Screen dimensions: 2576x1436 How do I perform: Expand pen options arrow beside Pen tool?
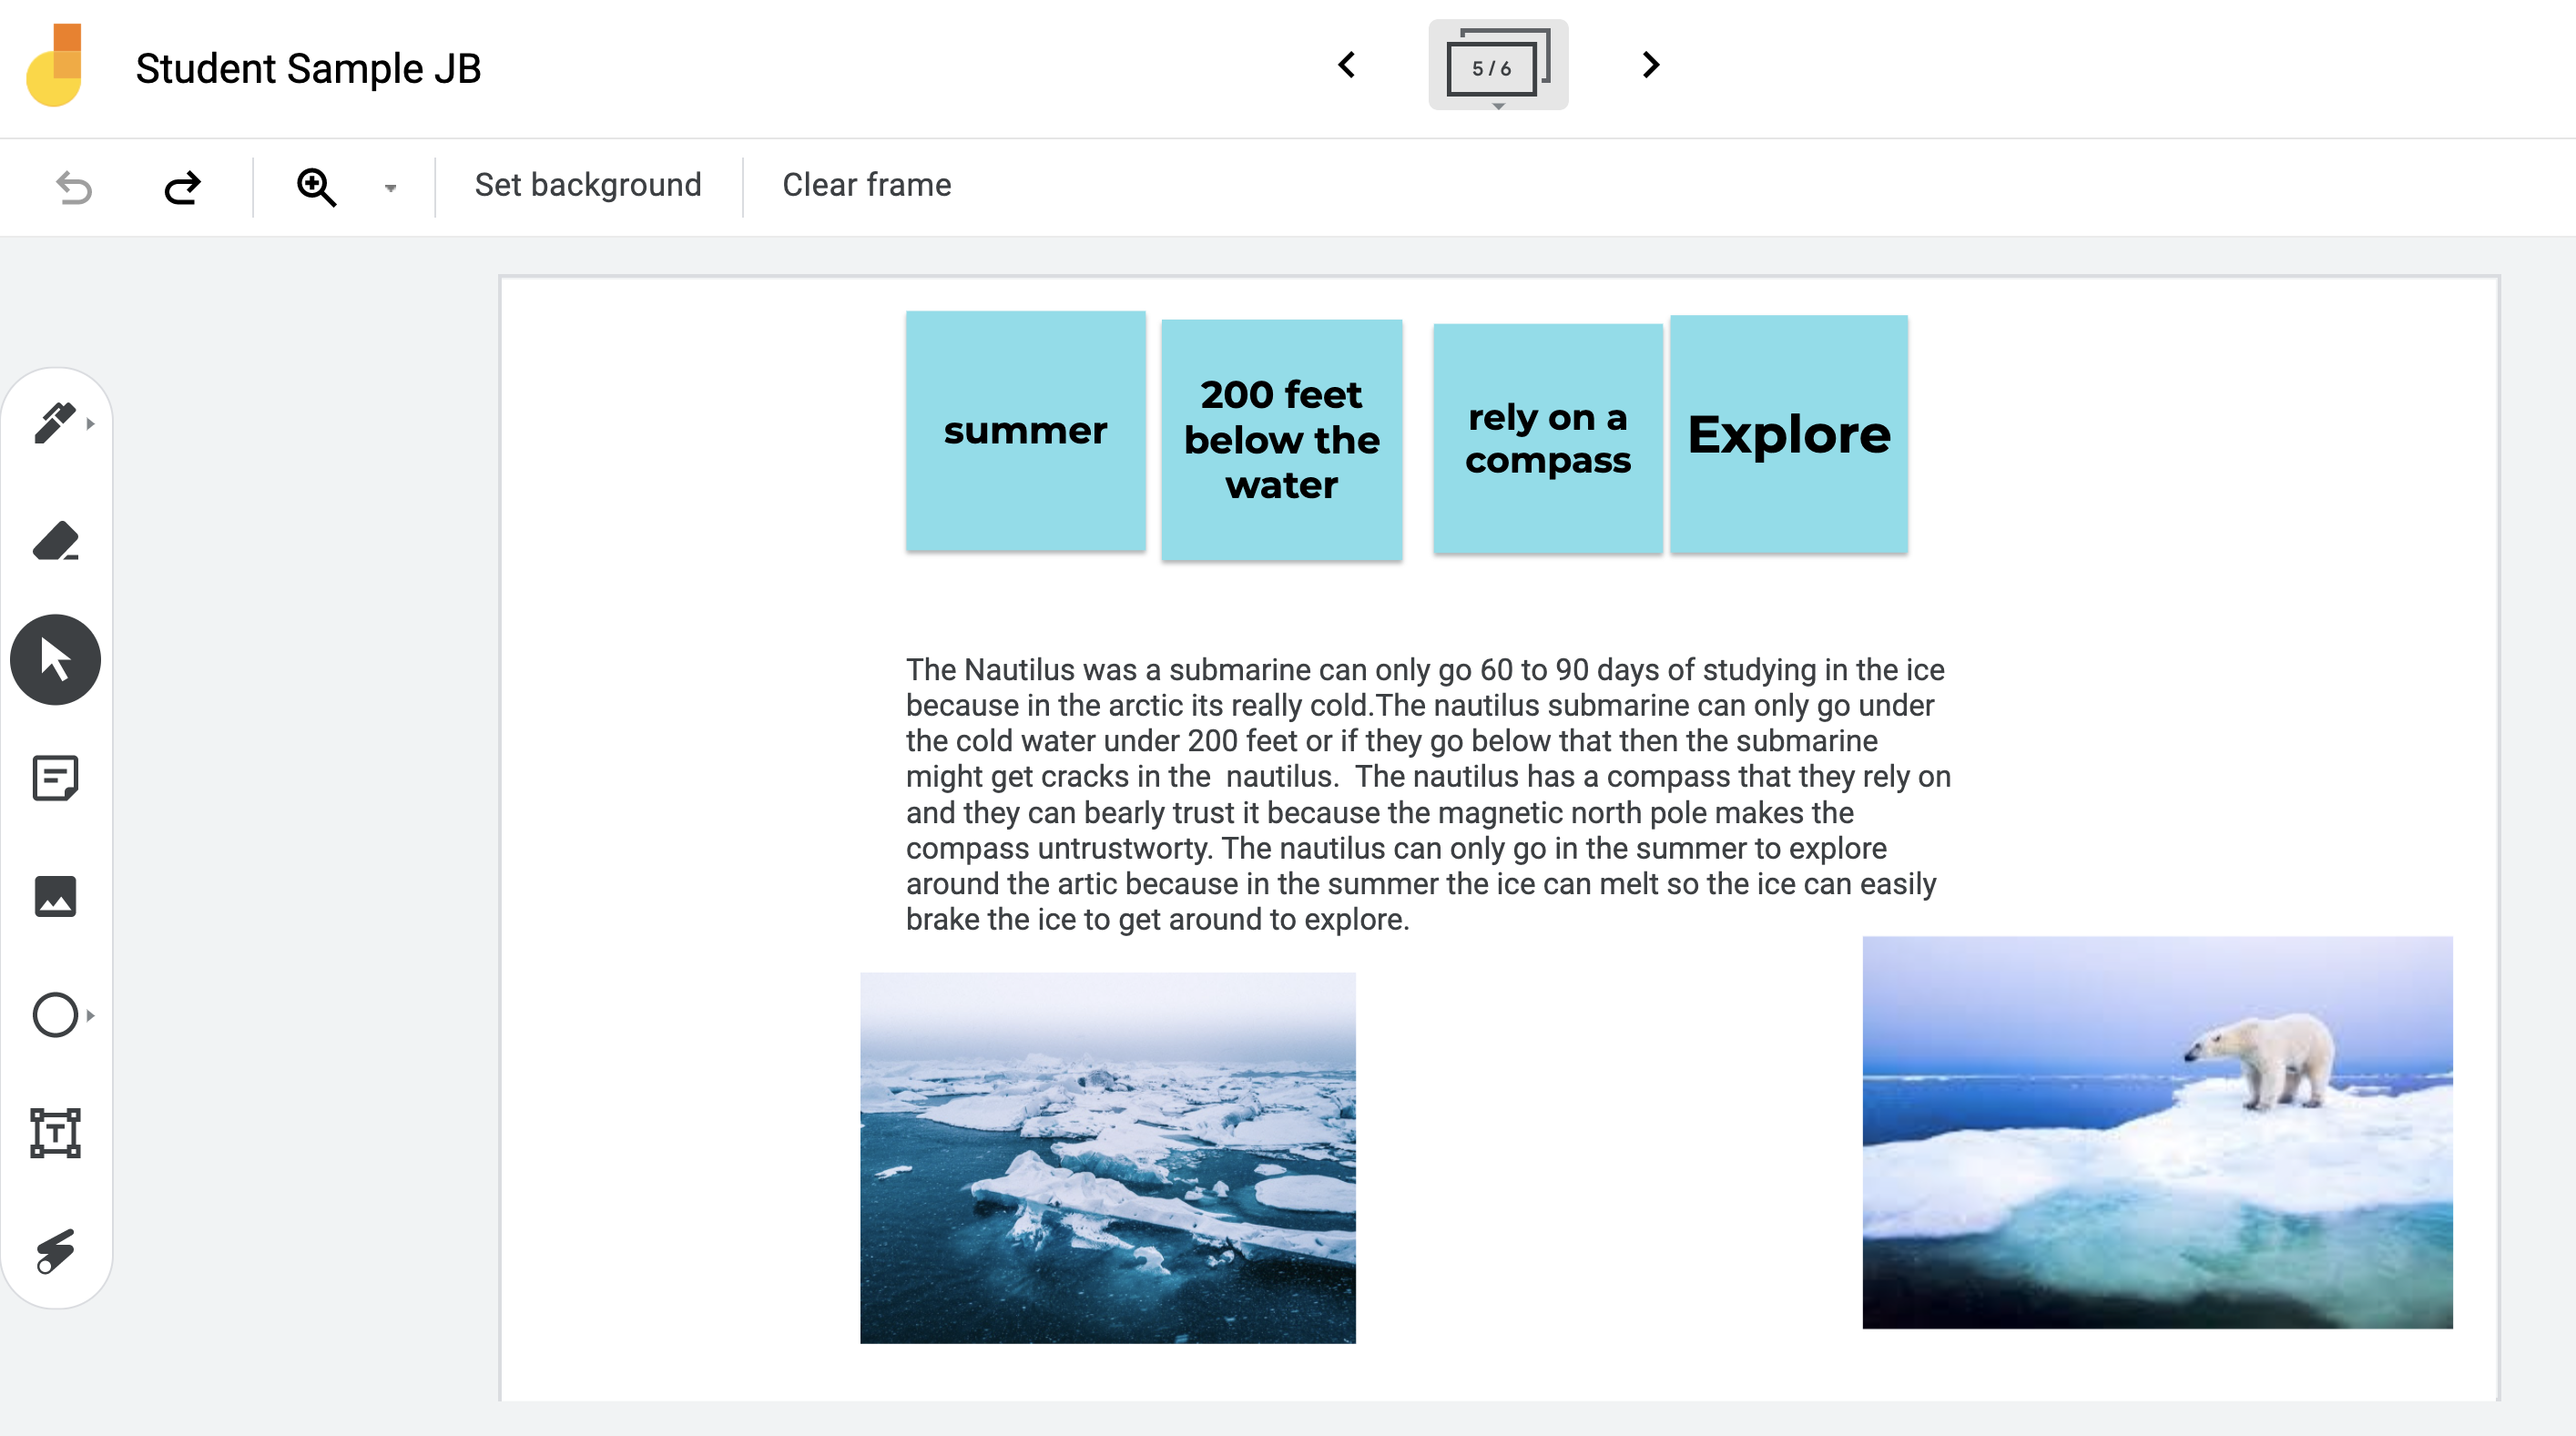[91, 424]
